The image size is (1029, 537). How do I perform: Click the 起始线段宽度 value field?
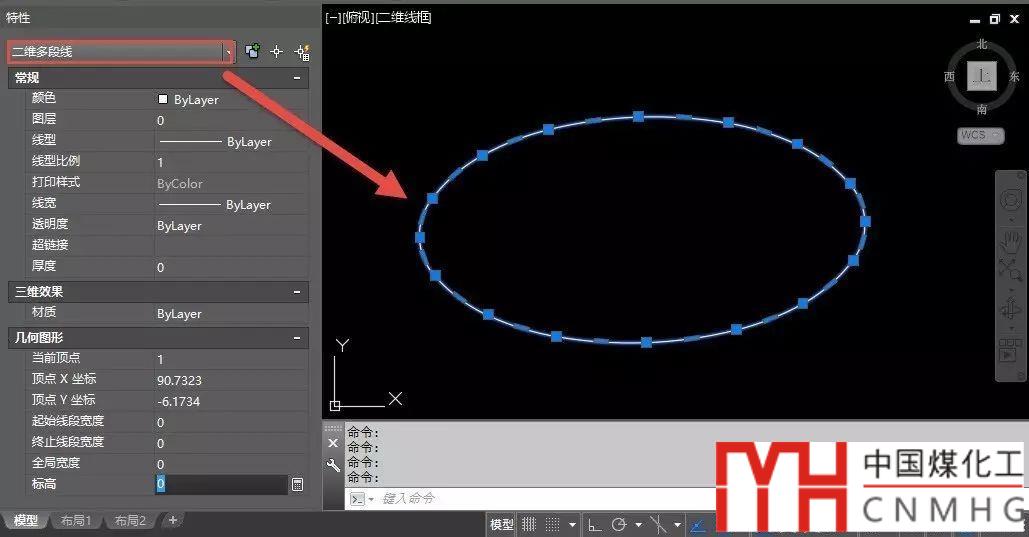(231, 422)
